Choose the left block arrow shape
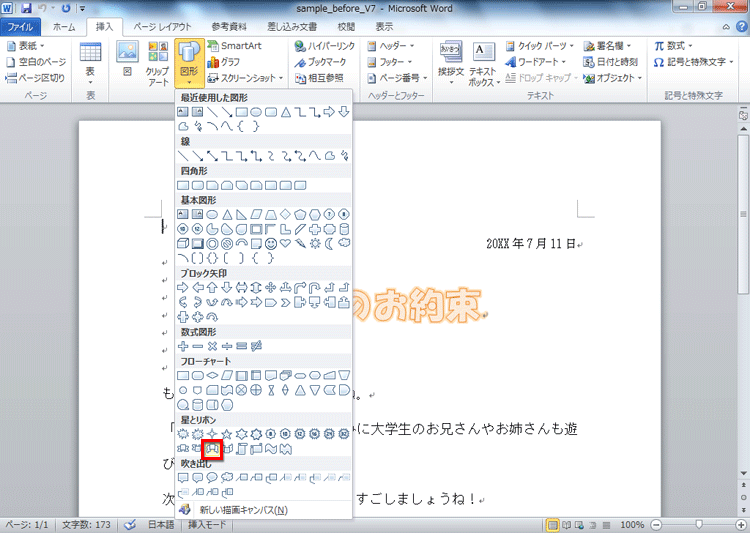The height and width of the screenshot is (533, 750). tap(198, 288)
